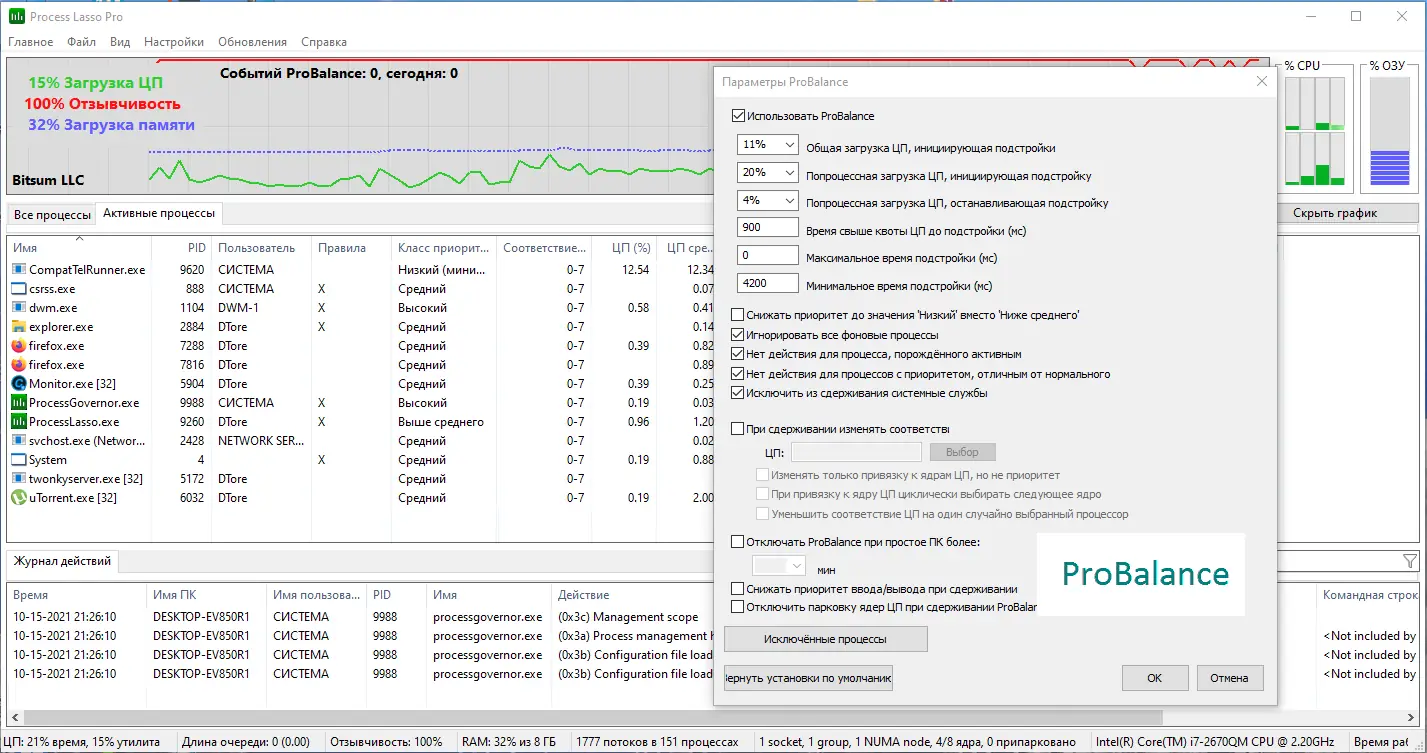Select the Monitor.exe process icon
This screenshot has width=1427, height=753.
(x=19, y=384)
